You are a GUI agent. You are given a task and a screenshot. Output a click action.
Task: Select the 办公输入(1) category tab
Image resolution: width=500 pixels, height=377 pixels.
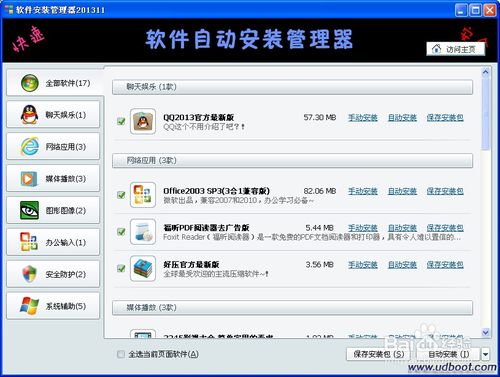[x=53, y=242]
